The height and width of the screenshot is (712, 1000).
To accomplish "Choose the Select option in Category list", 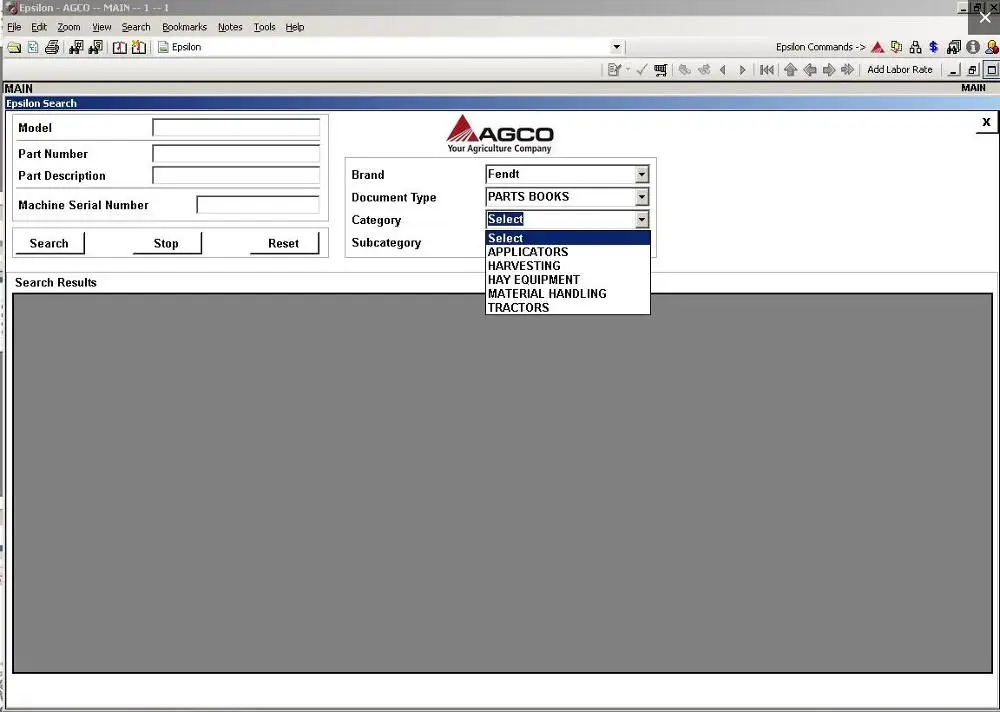I will (x=568, y=238).
